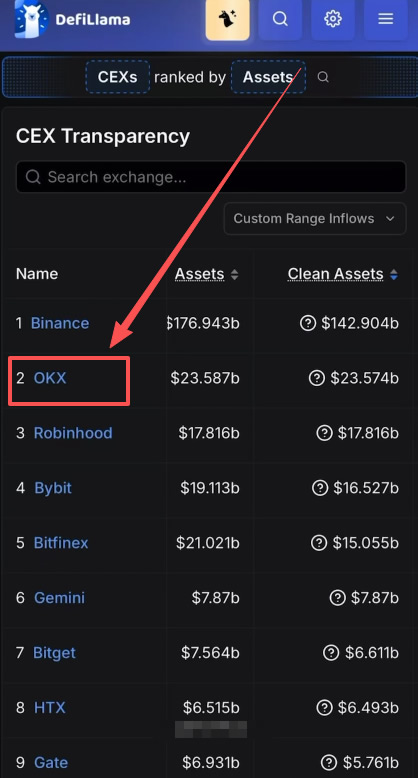
Task: Open the DefiLlama logo home link
Action: click(x=73, y=20)
